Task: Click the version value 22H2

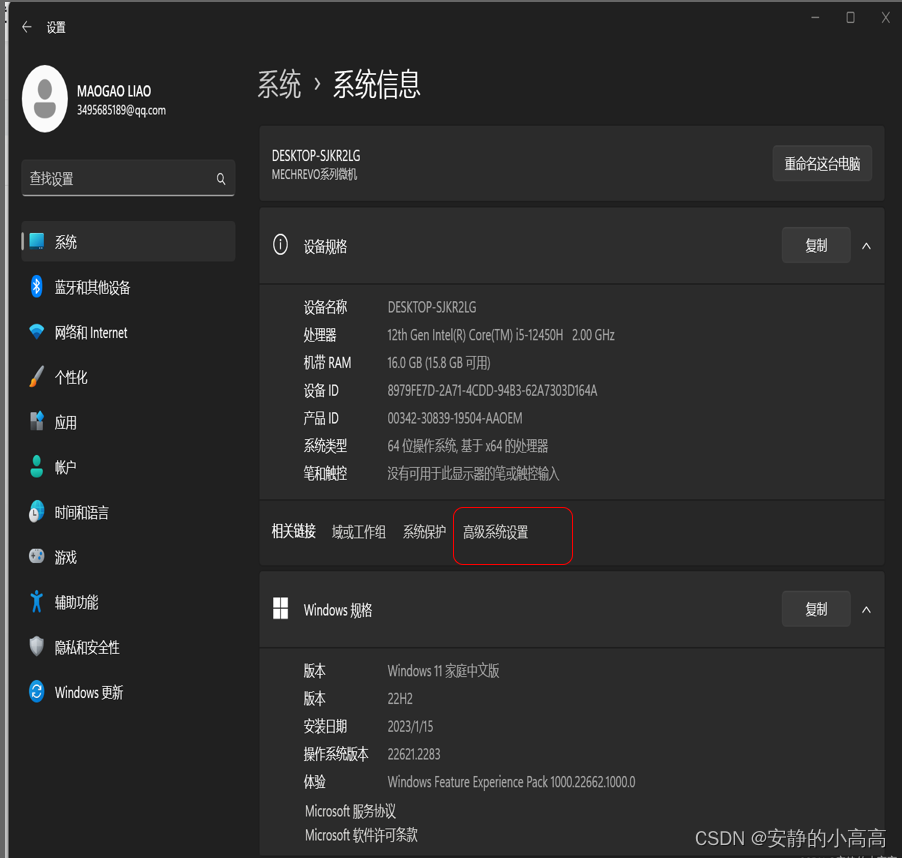Action: (400, 699)
